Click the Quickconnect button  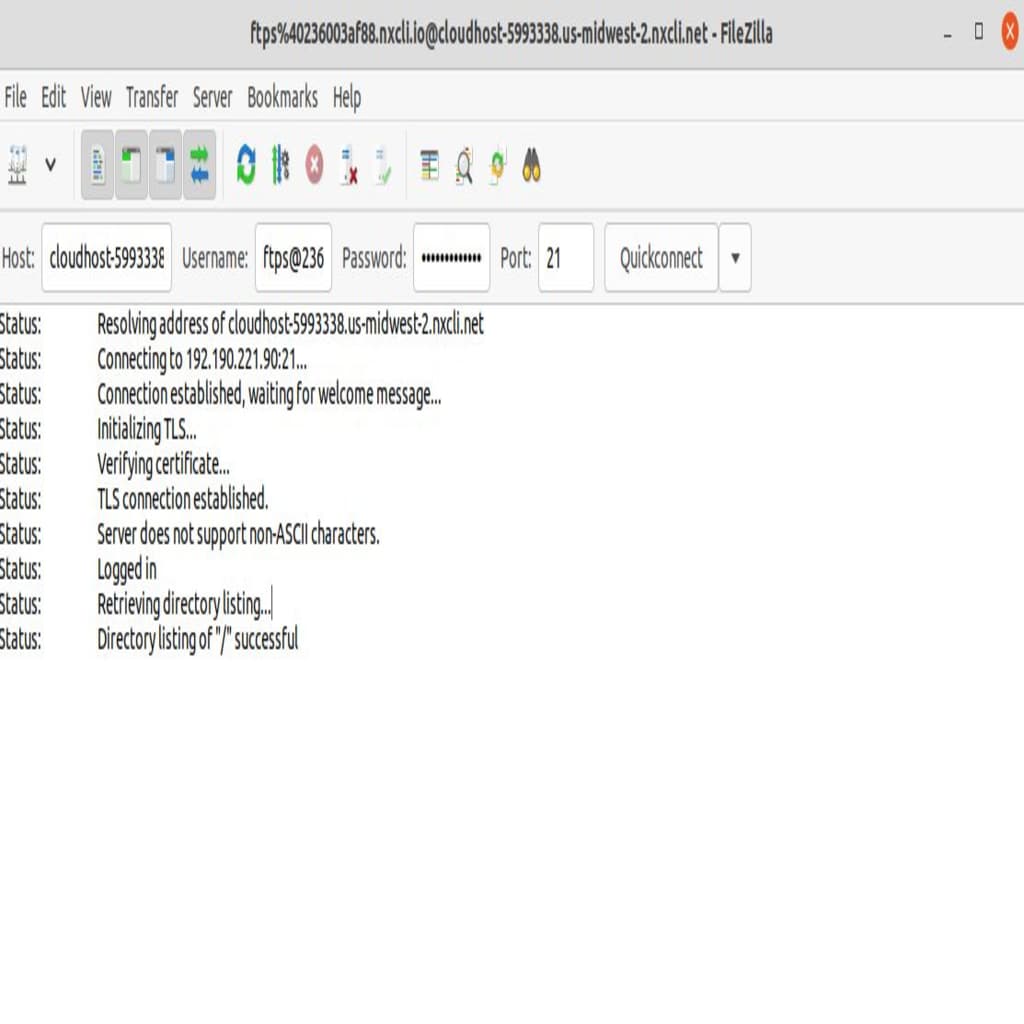[x=661, y=257]
